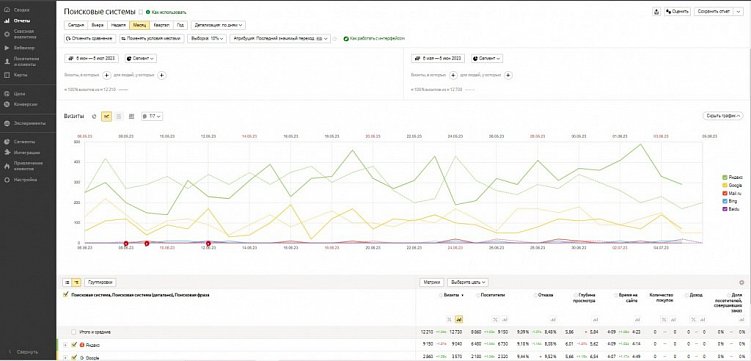Switch table to tree view icon
Screen dimensions: 751x361
[x=76, y=283]
